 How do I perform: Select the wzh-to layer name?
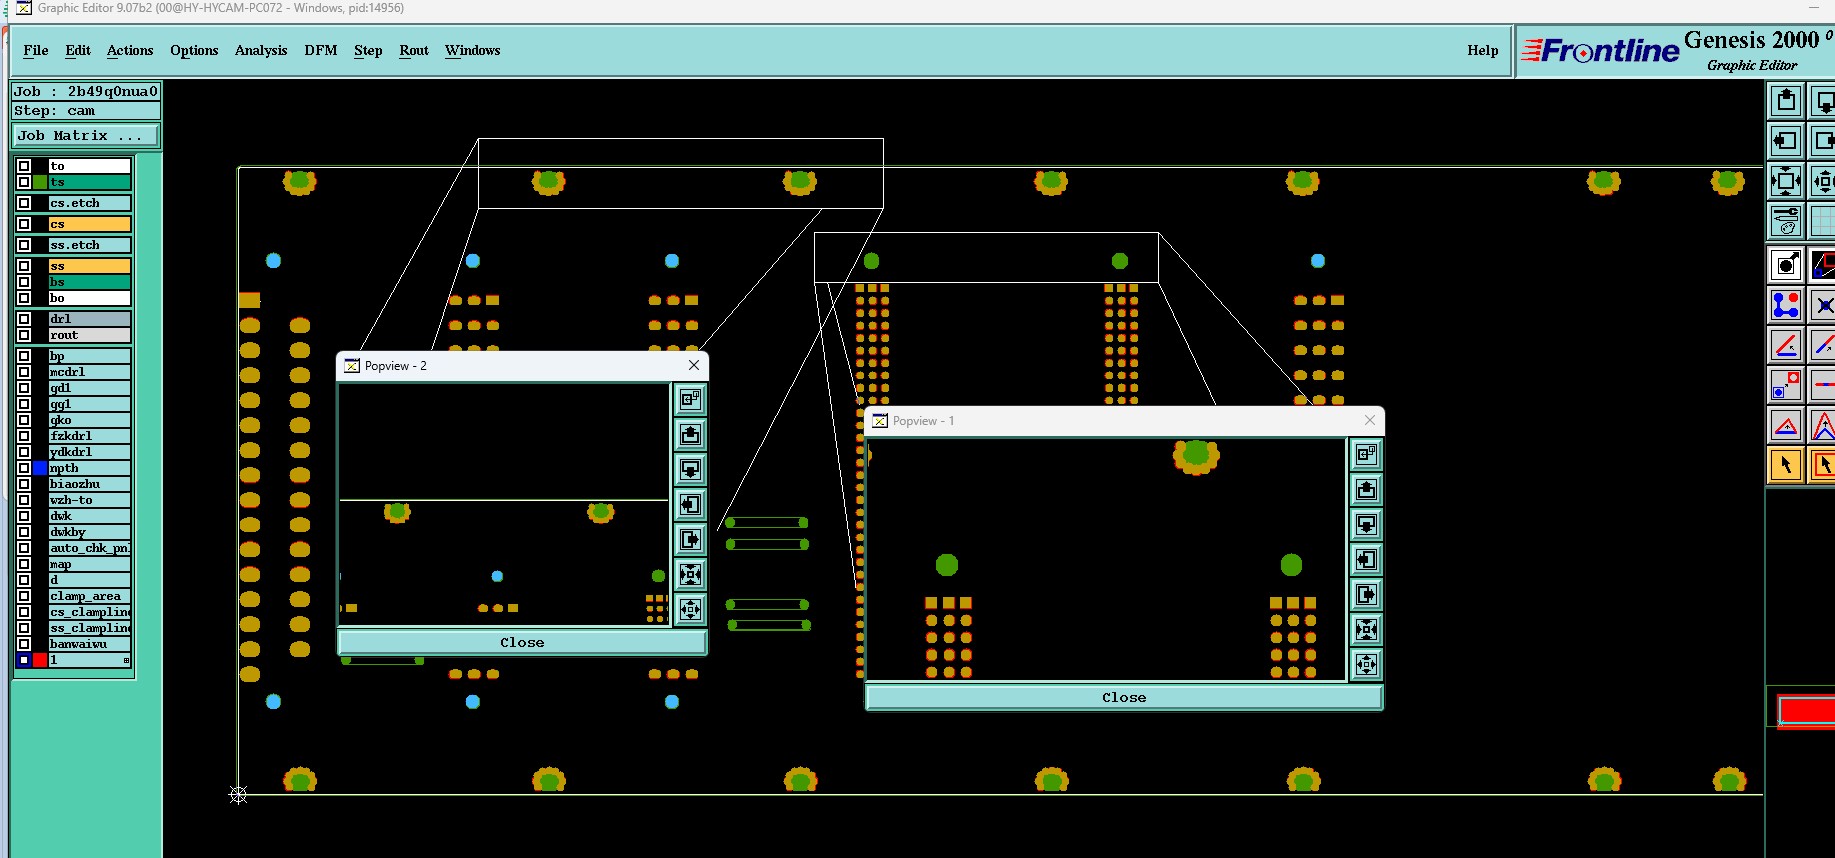click(90, 500)
